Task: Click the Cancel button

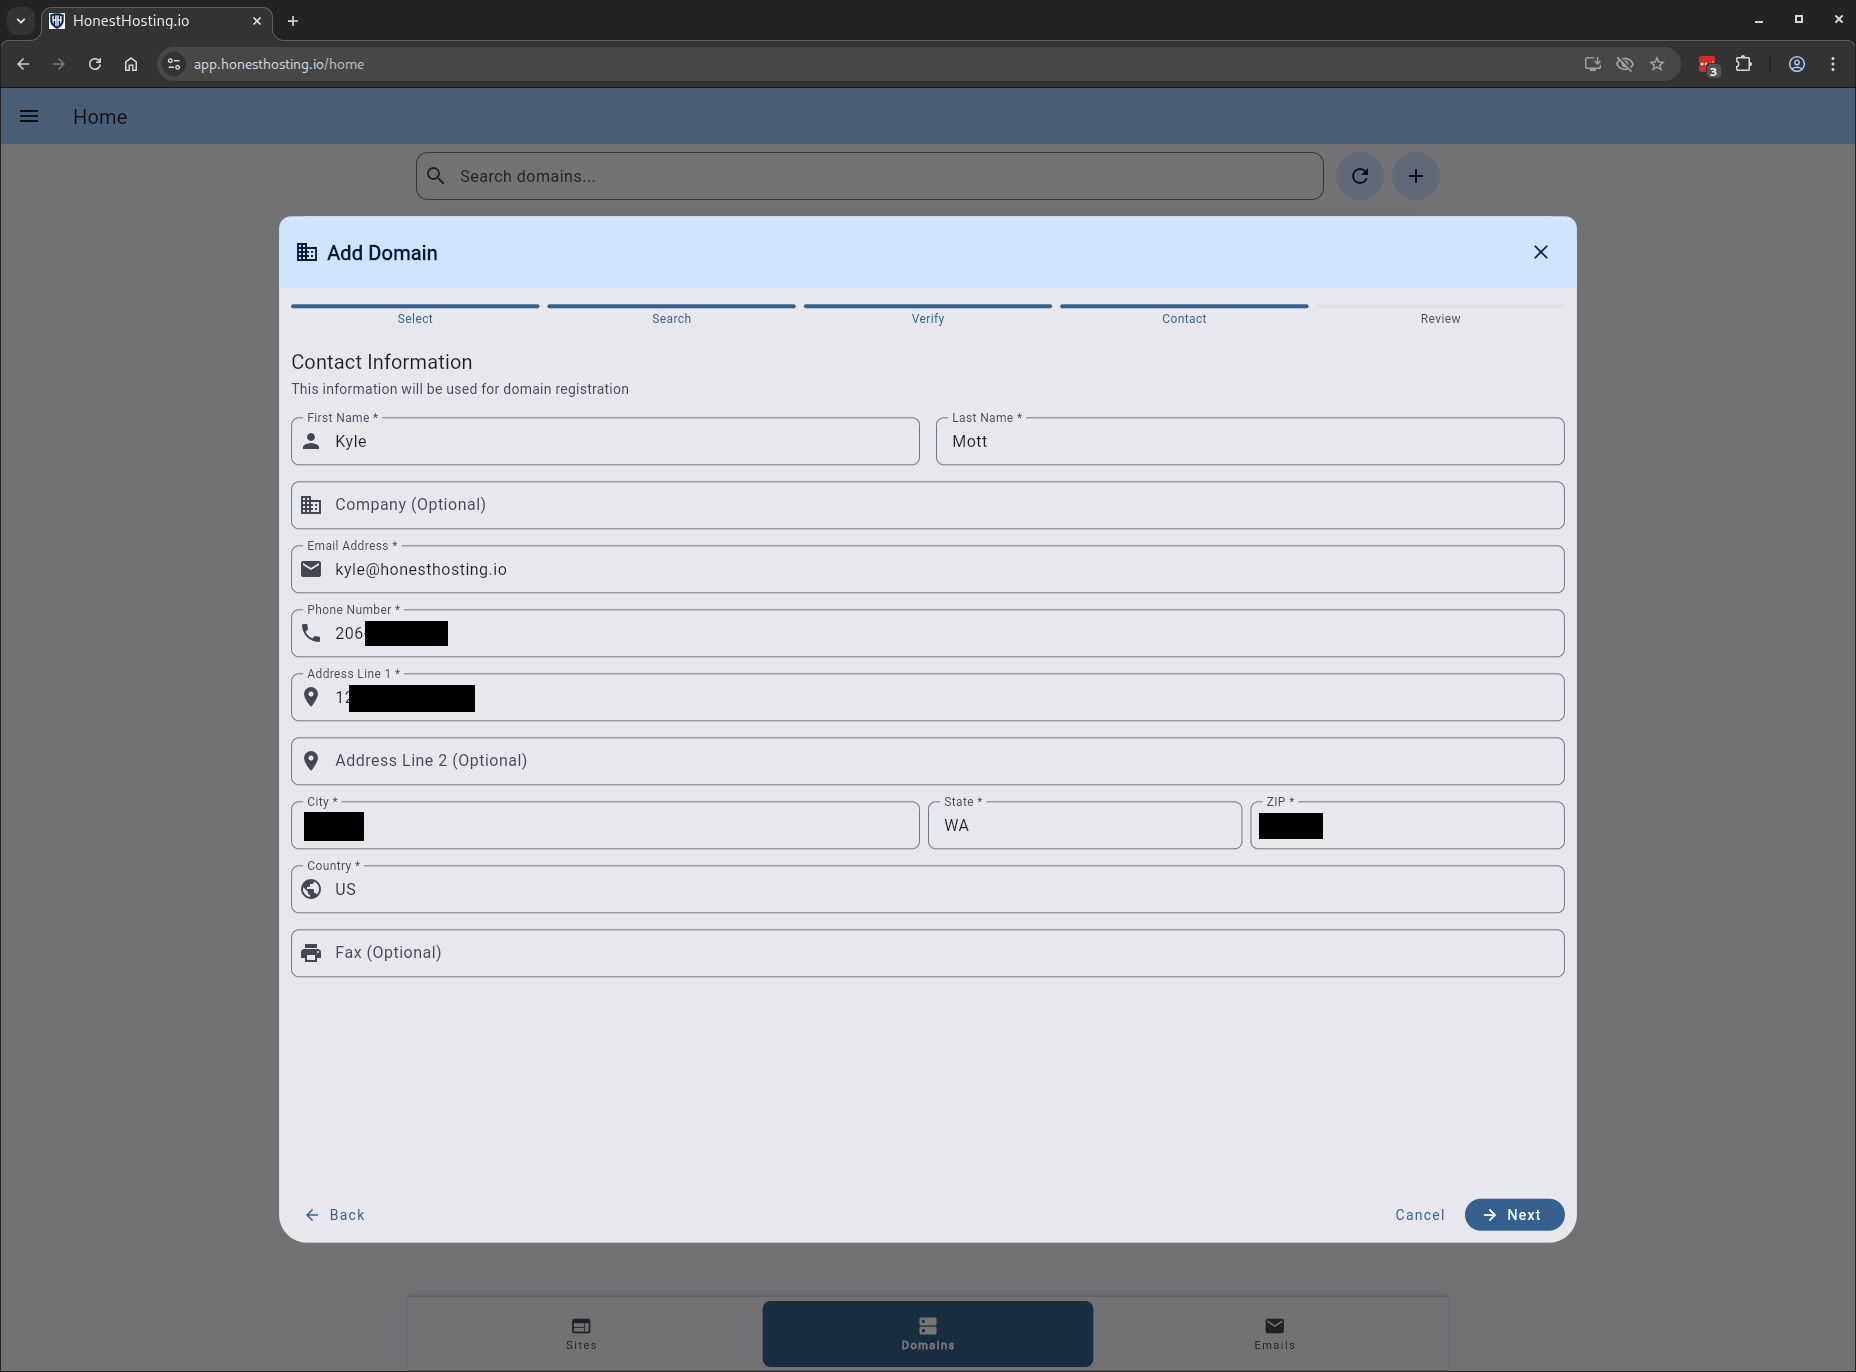Action: [x=1419, y=1214]
